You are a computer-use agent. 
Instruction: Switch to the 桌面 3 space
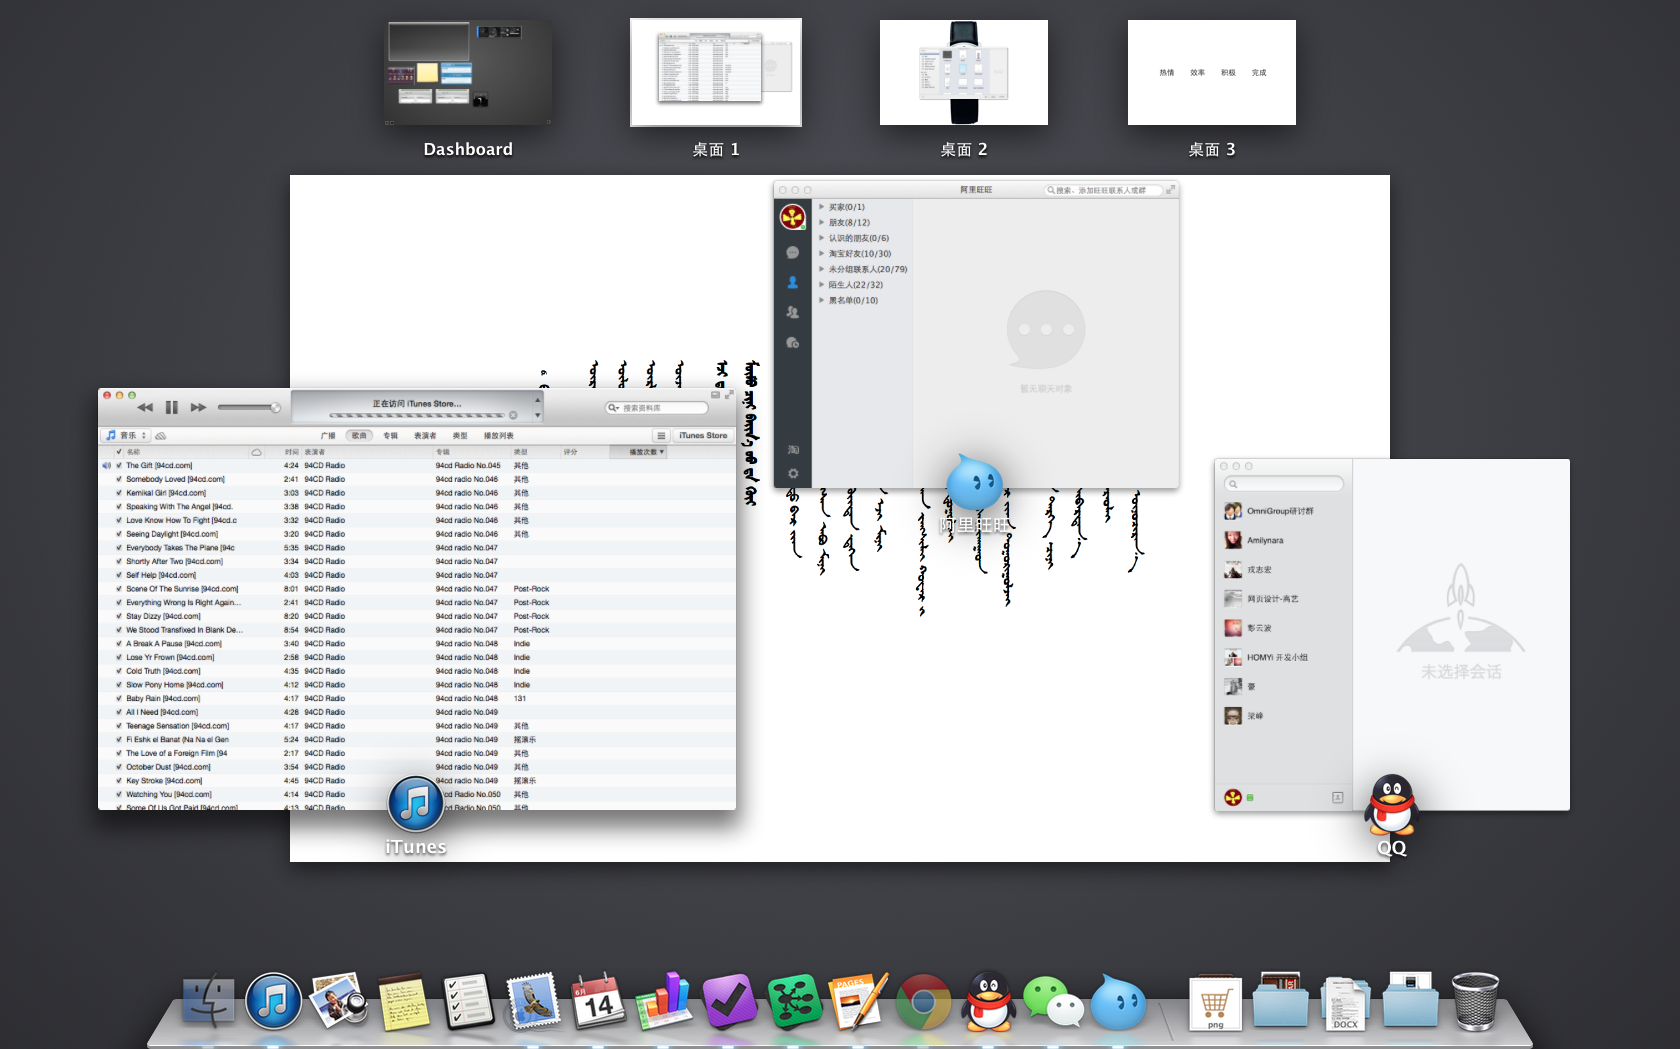(1212, 73)
